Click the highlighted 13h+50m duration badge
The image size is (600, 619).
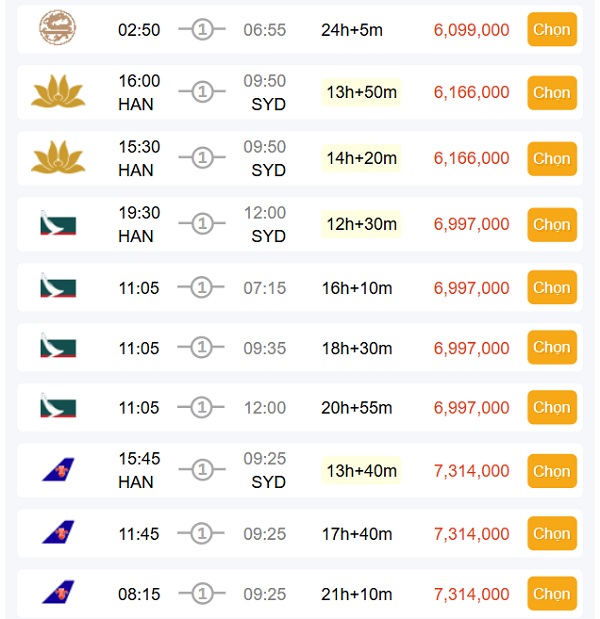pos(361,93)
